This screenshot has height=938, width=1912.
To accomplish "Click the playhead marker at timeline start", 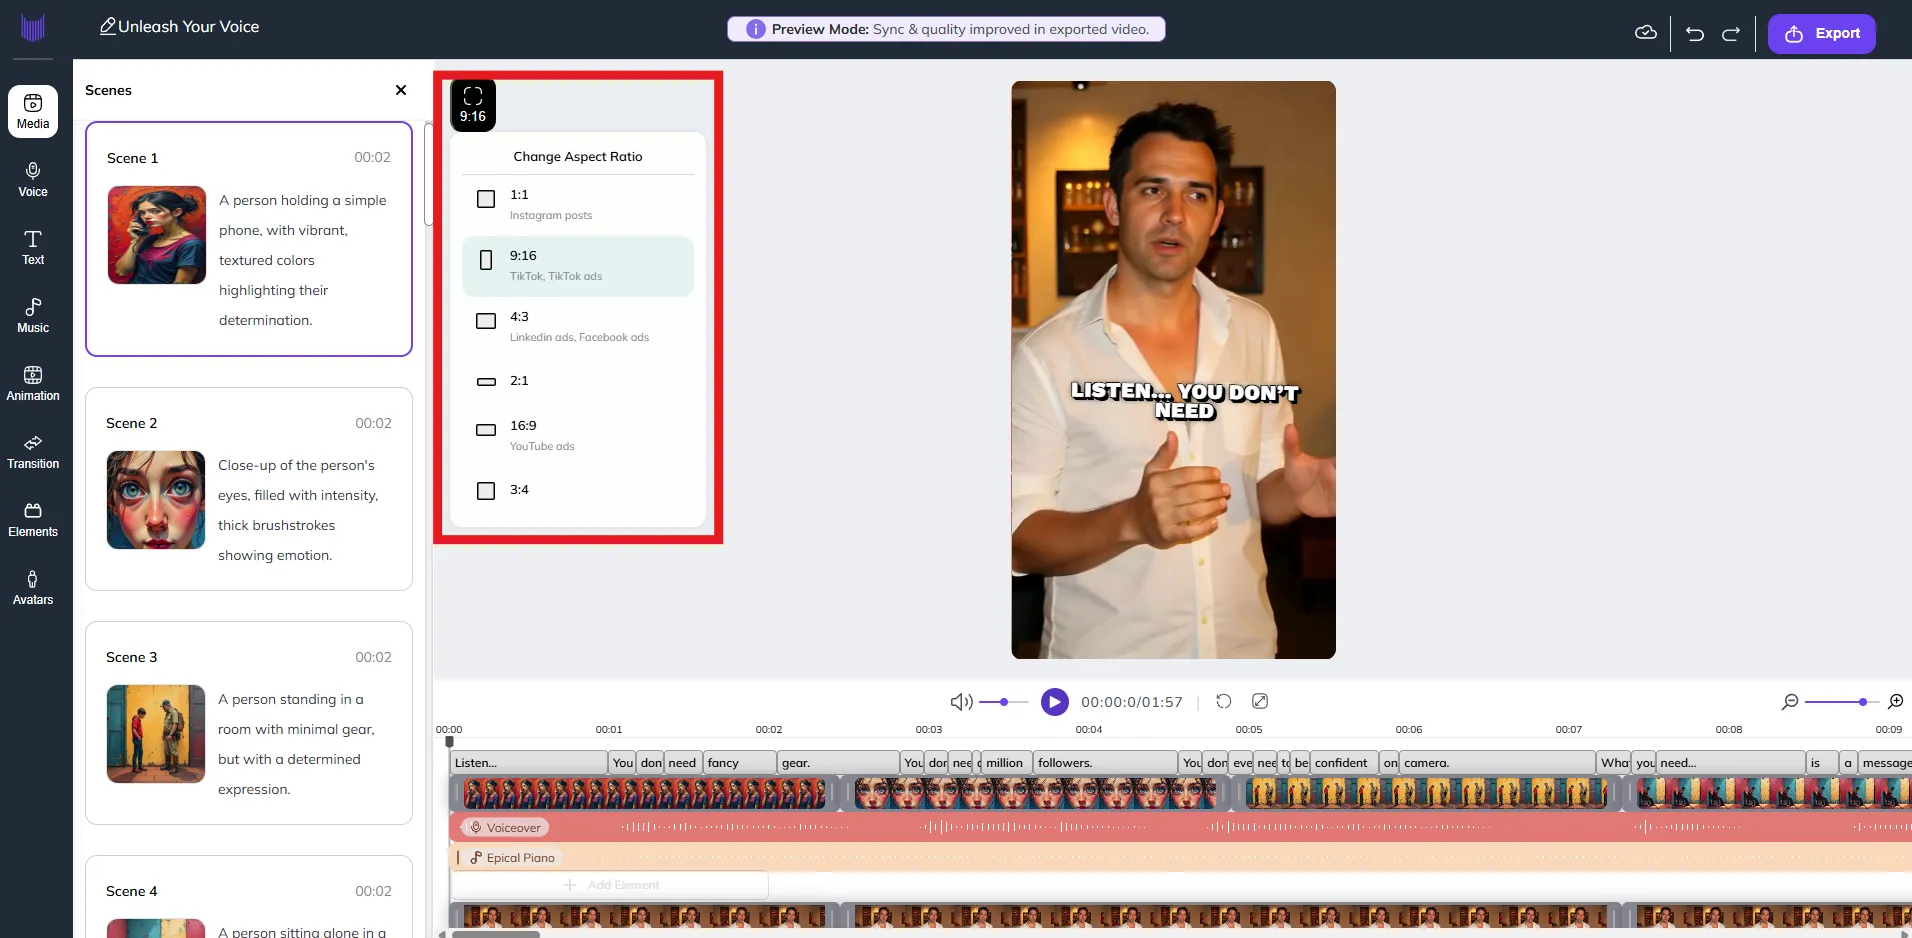I will click(449, 741).
